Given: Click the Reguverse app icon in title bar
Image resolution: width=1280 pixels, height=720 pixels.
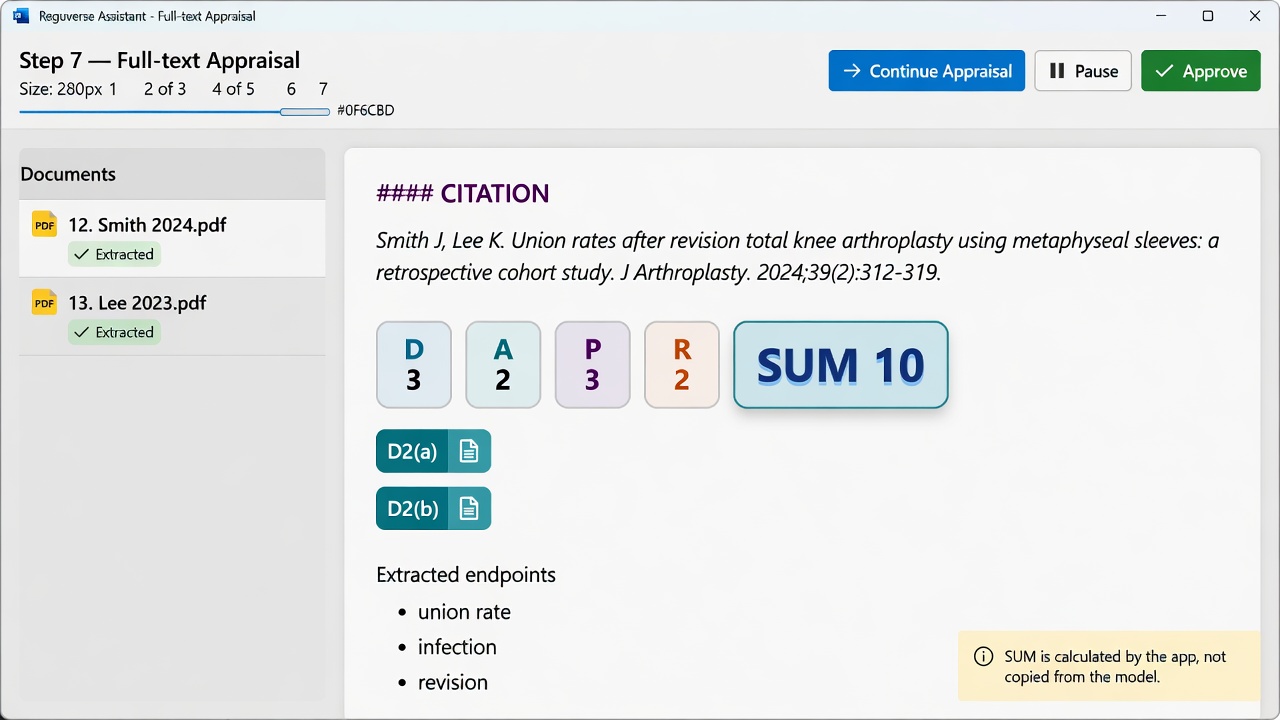Looking at the screenshot, I should point(21,16).
